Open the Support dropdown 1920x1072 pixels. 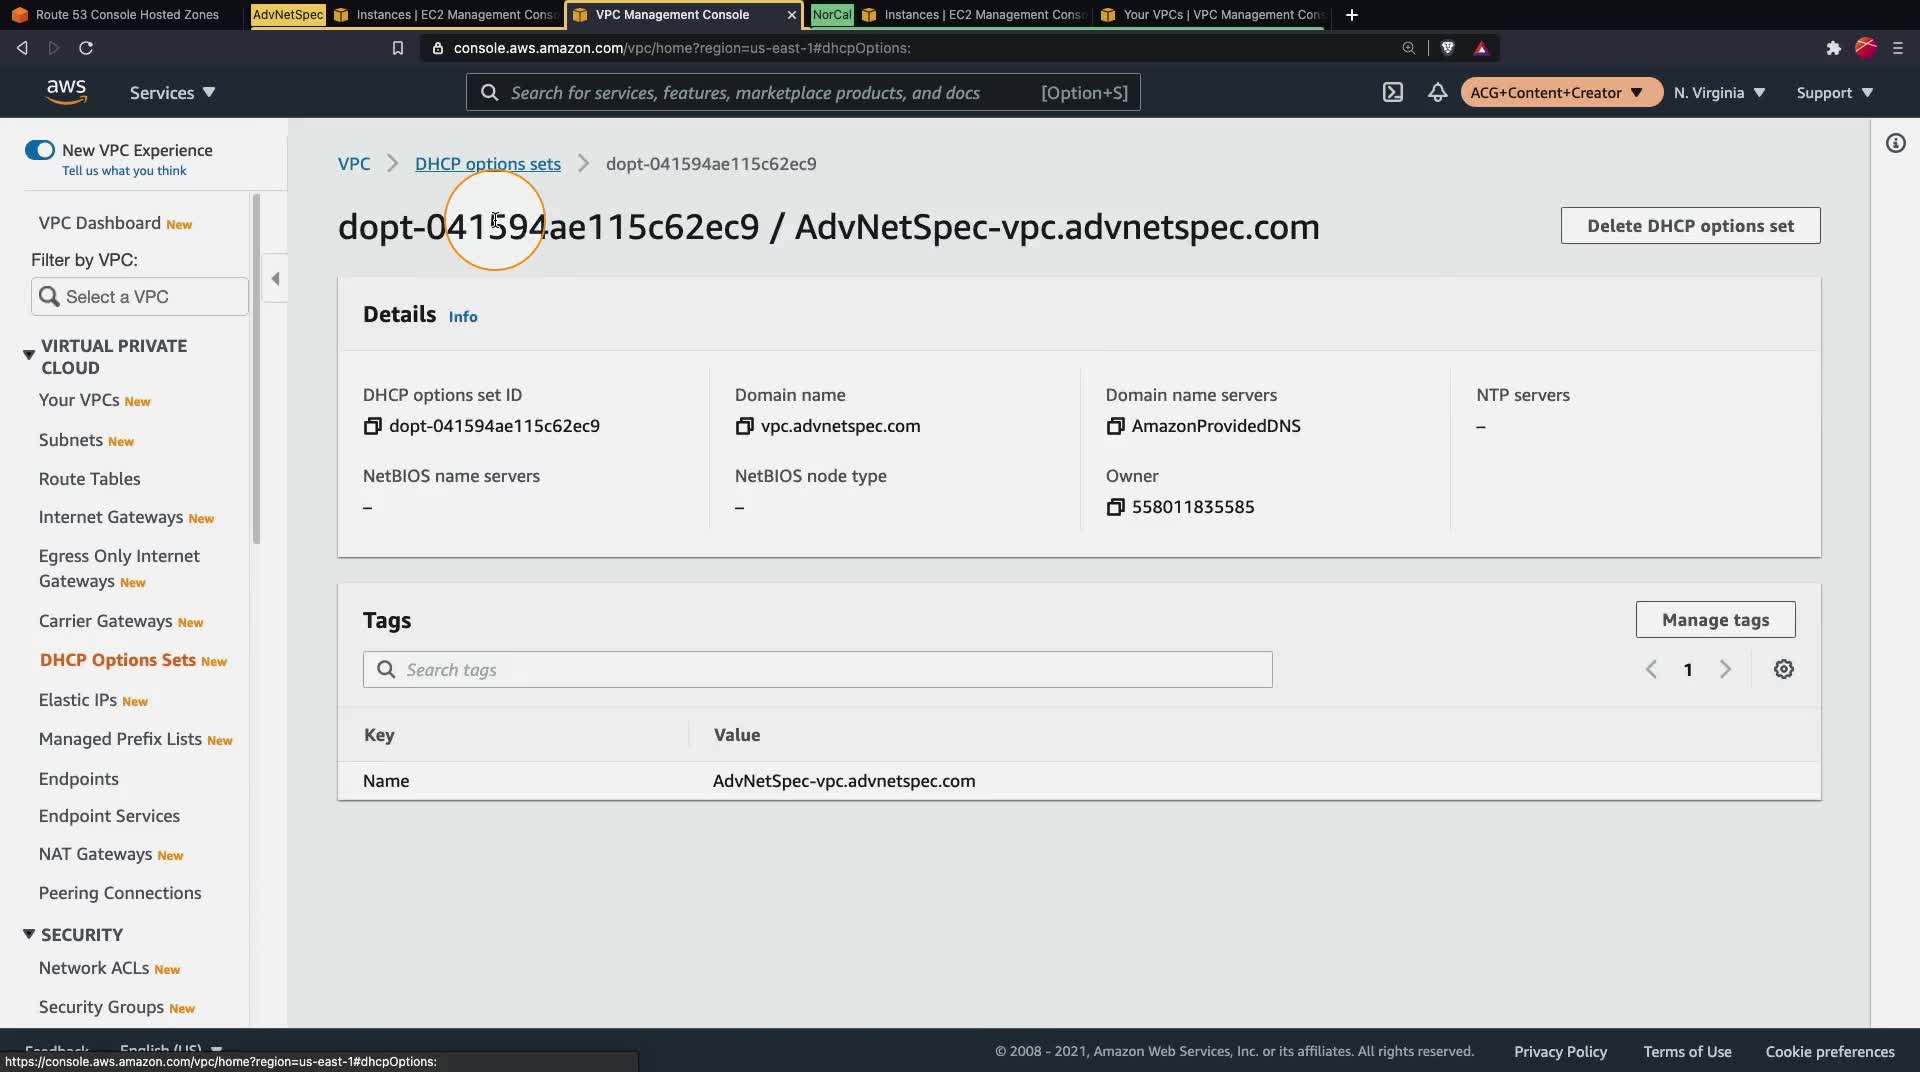click(x=1834, y=92)
